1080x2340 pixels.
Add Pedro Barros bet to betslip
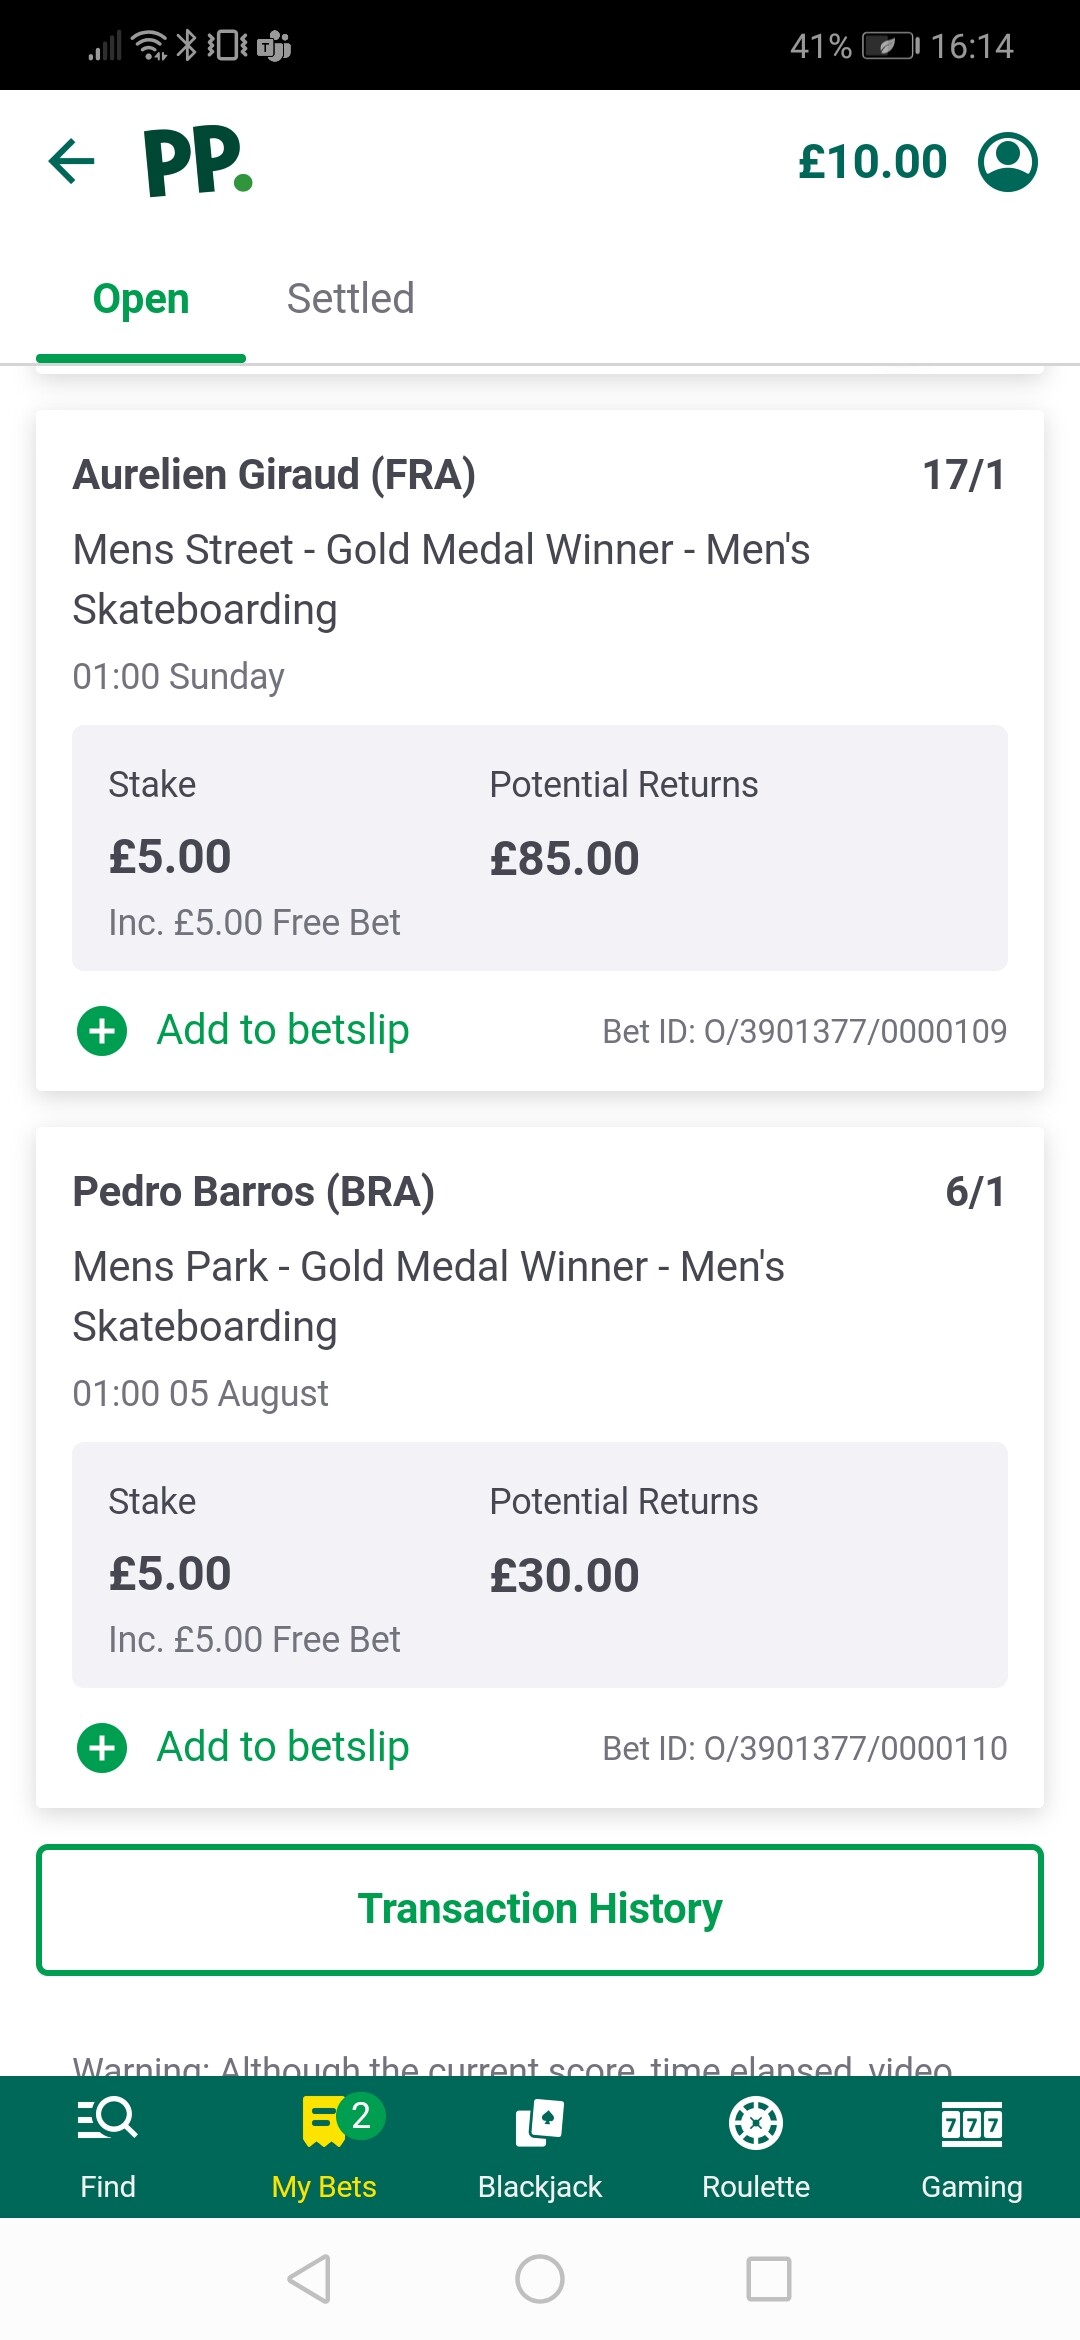pyautogui.click(x=283, y=1747)
